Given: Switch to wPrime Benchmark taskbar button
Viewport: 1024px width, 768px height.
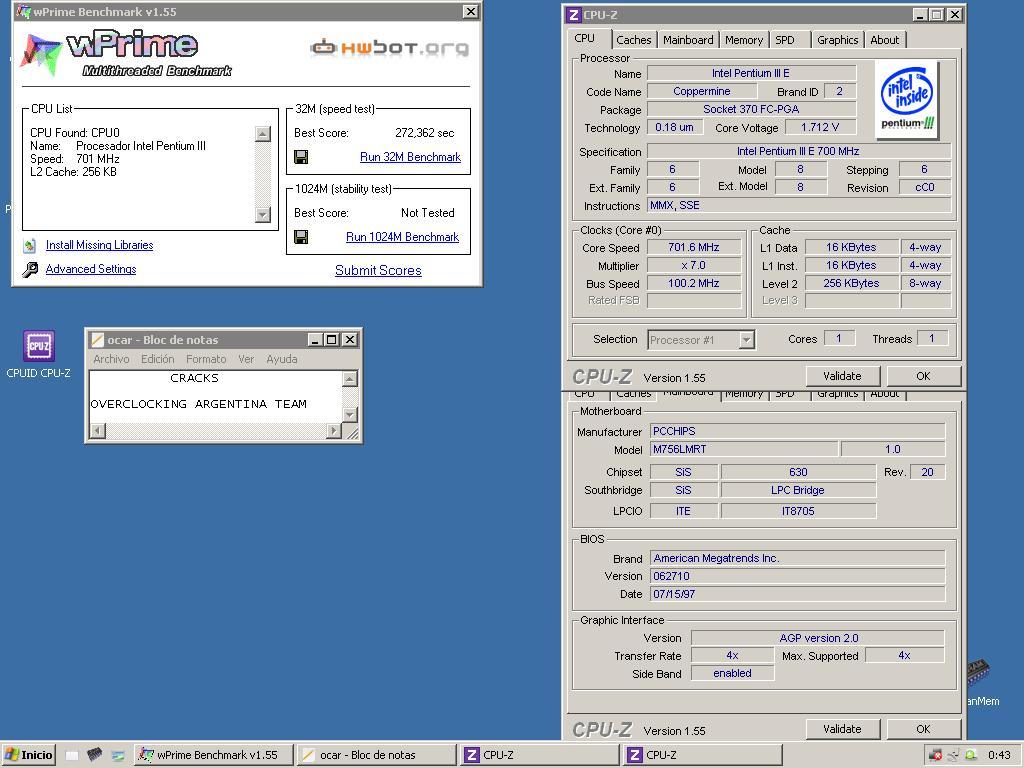Looking at the screenshot, I should 214,755.
